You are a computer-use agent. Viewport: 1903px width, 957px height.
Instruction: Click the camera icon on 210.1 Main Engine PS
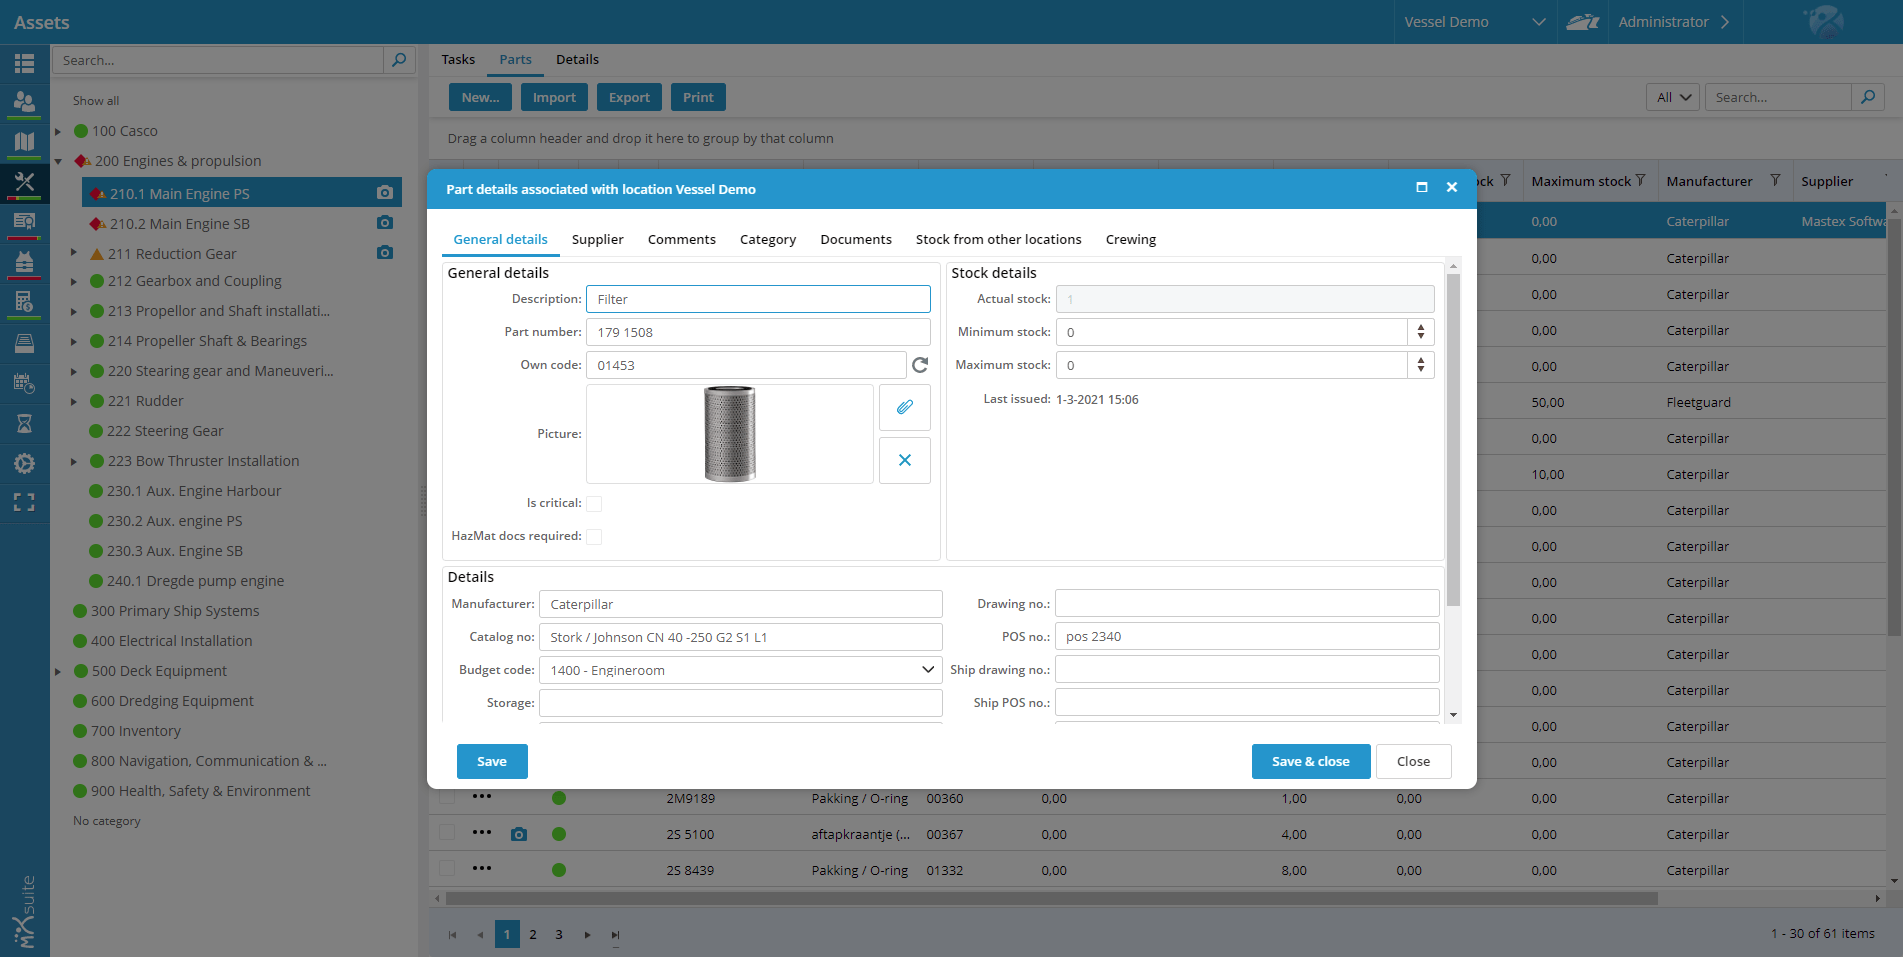point(385,193)
